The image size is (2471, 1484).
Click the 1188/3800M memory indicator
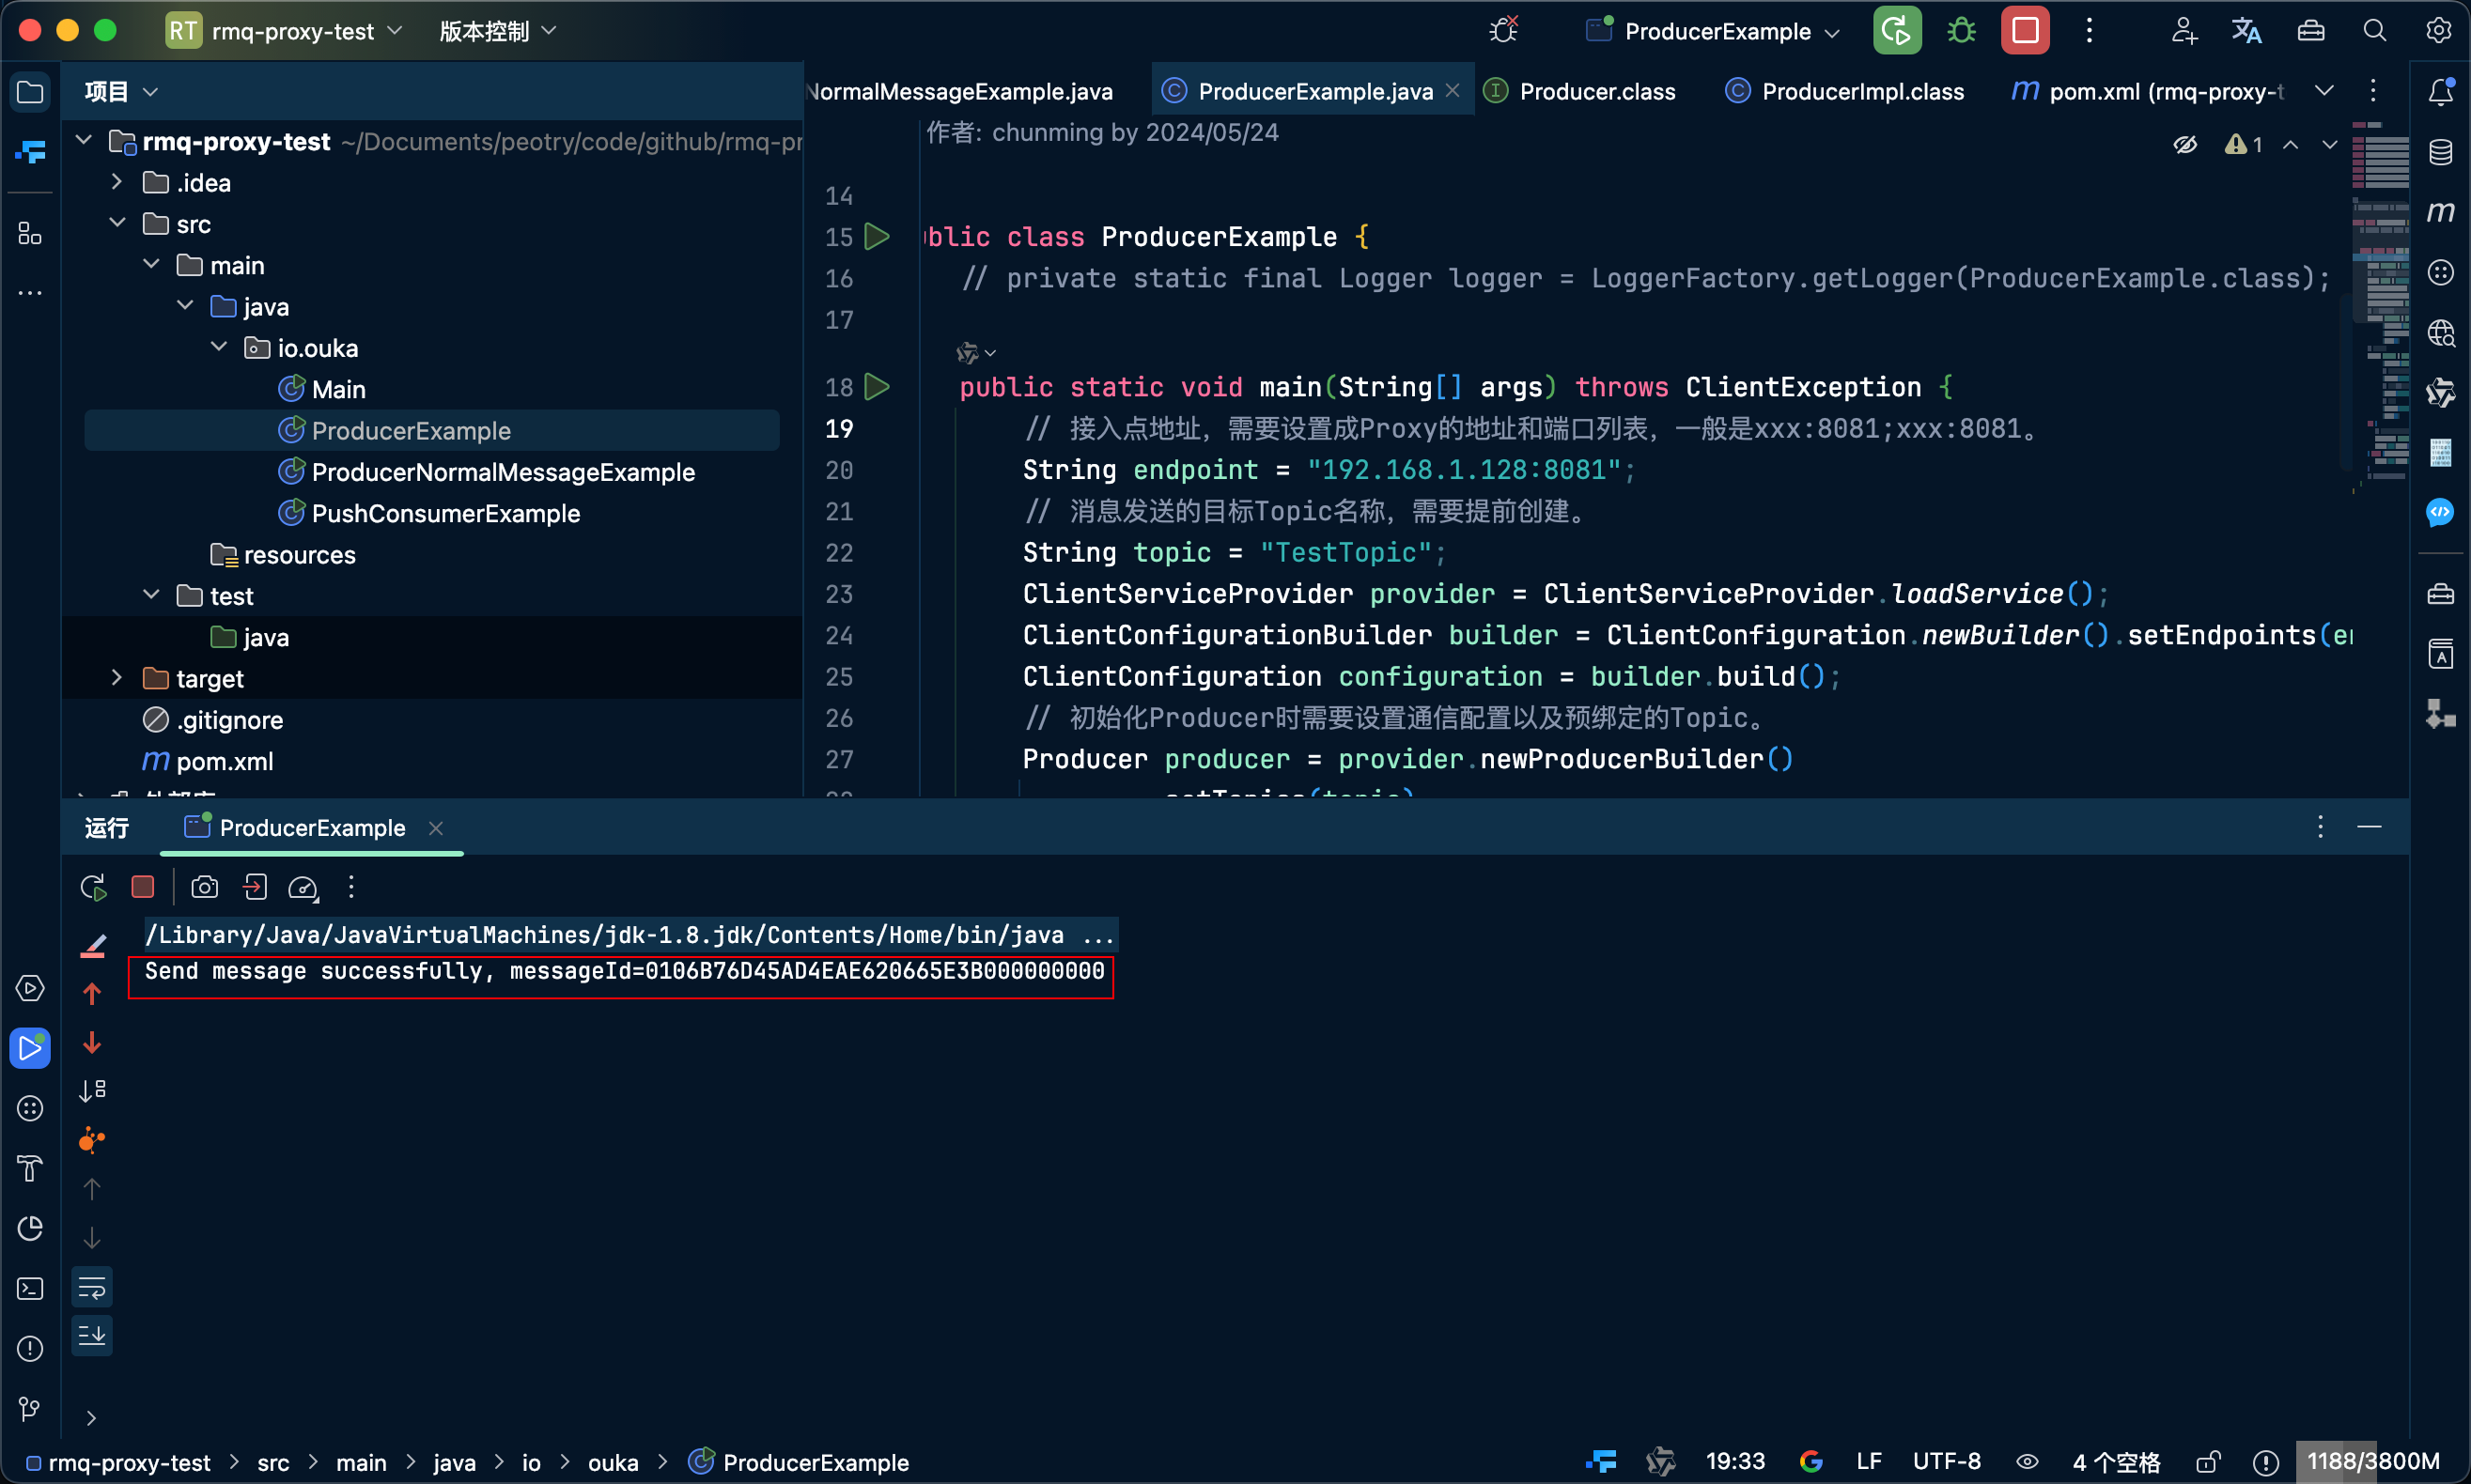point(2373,1462)
